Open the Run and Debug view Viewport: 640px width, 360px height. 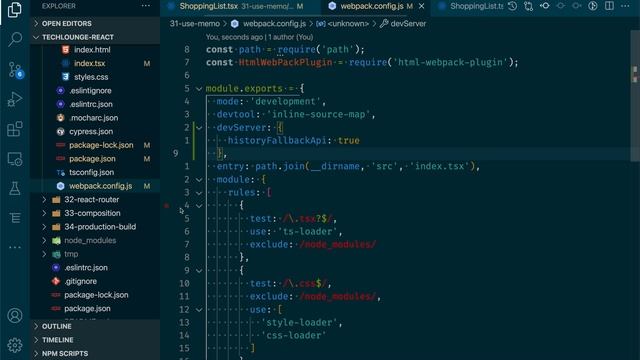(15, 99)
